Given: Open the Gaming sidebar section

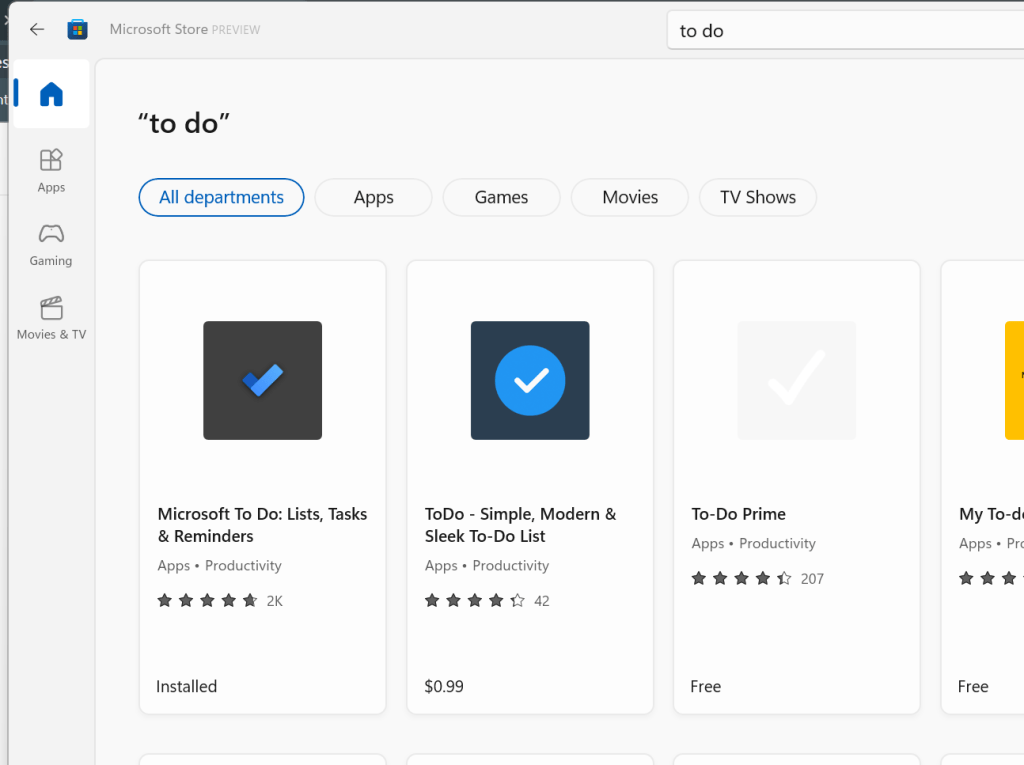Looking at the screenshot, I should point(51,244).
